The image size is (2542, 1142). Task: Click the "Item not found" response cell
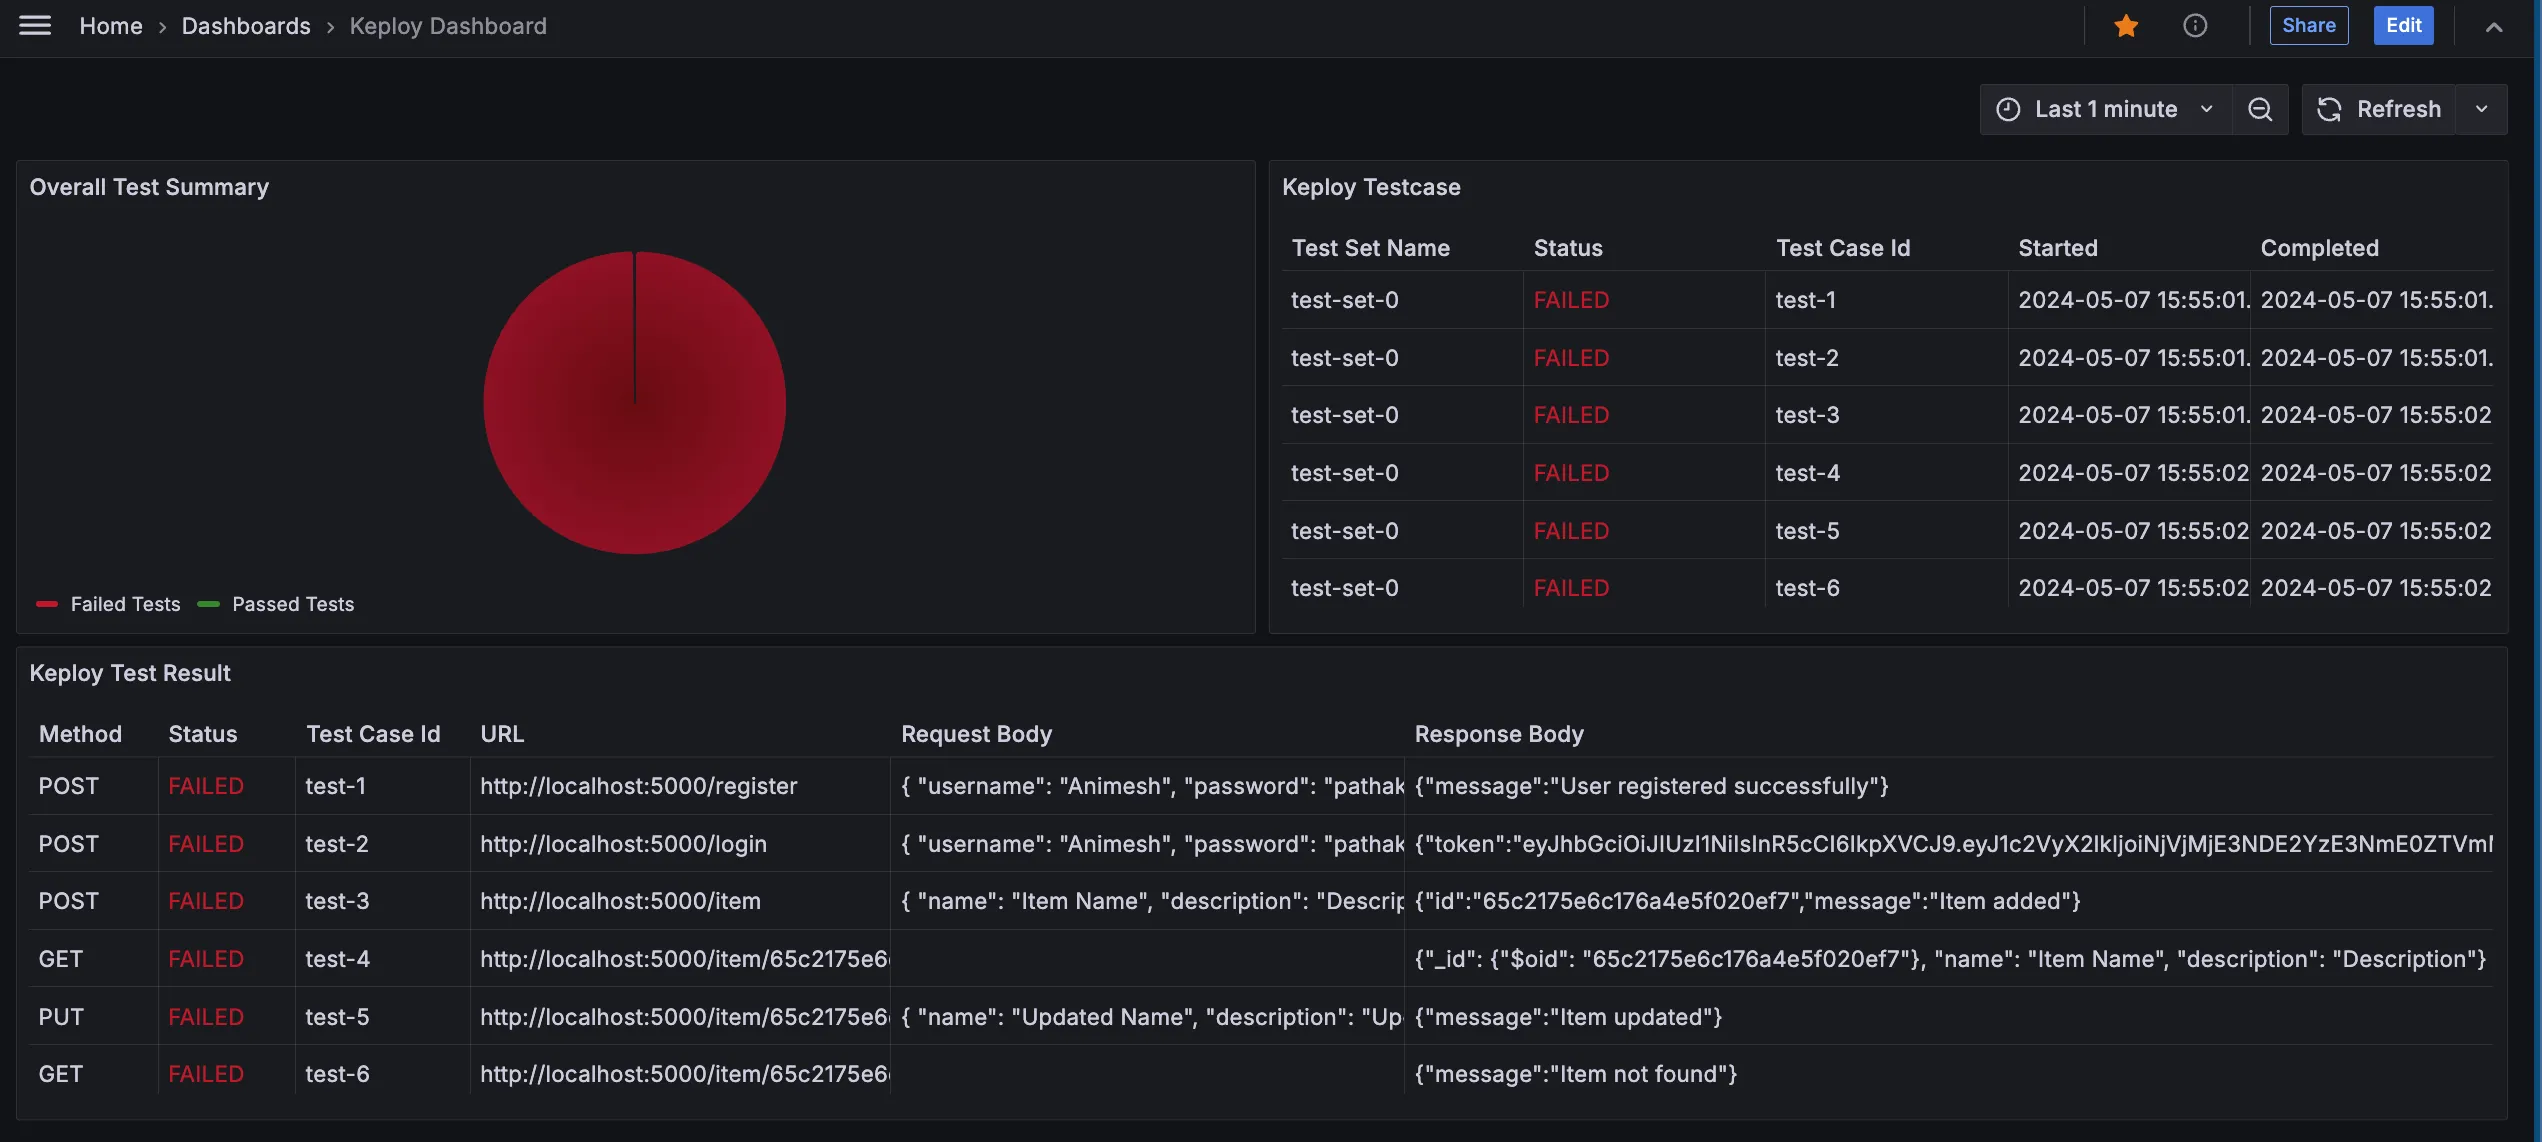[x=1948, y=1074]
